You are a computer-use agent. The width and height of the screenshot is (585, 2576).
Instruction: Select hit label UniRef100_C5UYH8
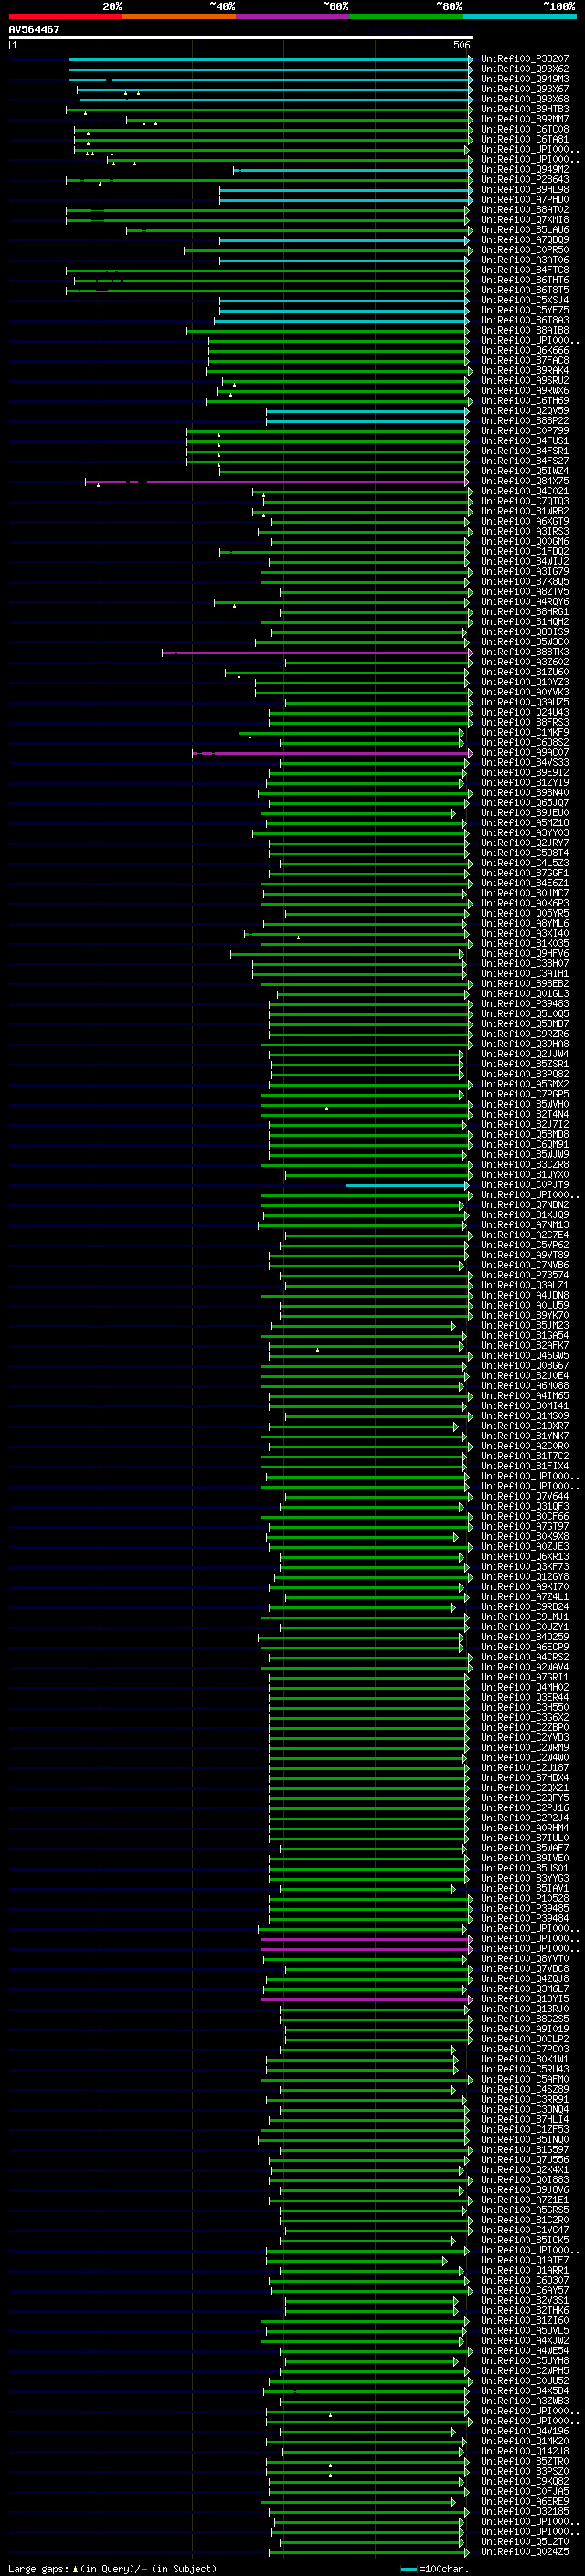click(x=525, y=2361)
